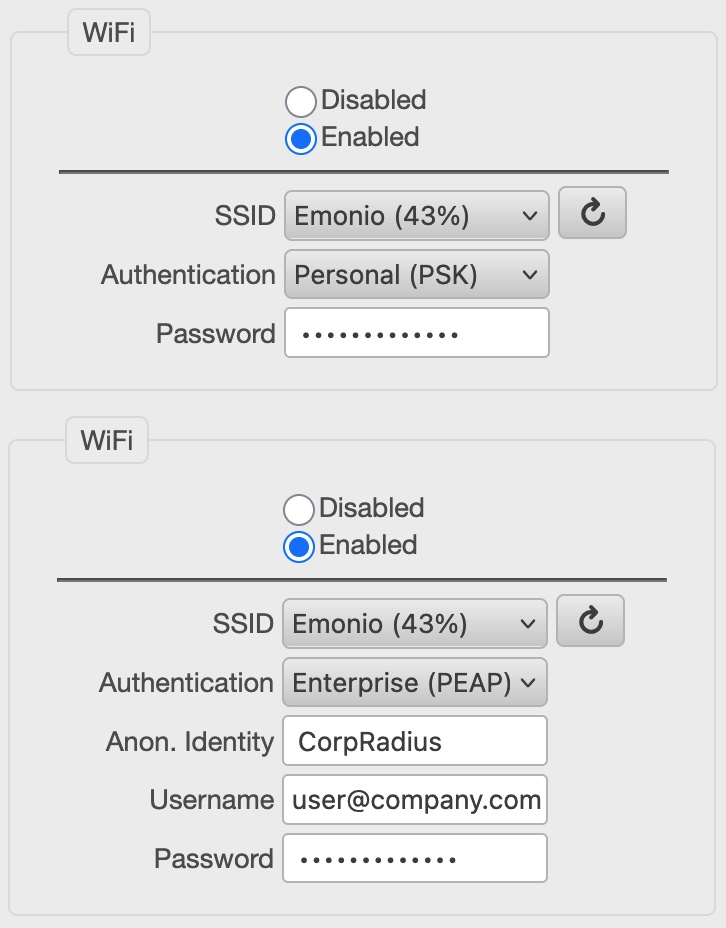Open the SSID dropdown above Personal (PSK) authentication
The width and height of the screenshot is (726, 928).
pos(416,215)
